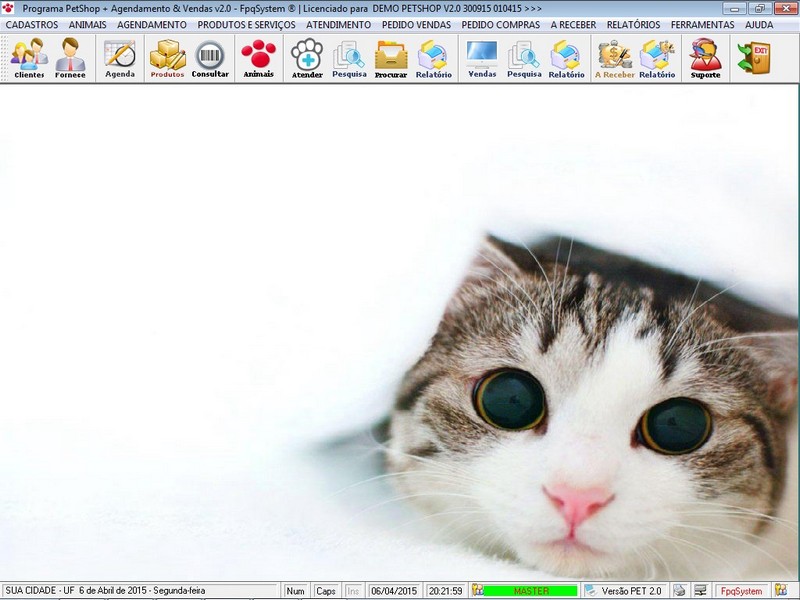
Task: Open the Agenda calendar icon
Action: tap(120, 58)
